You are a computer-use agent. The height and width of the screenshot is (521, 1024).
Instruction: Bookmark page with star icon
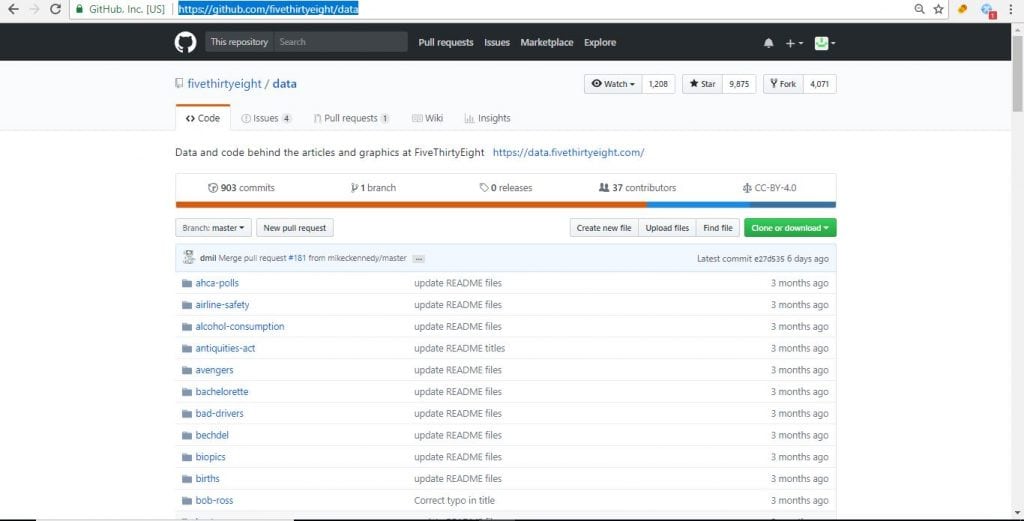(938, 9)
